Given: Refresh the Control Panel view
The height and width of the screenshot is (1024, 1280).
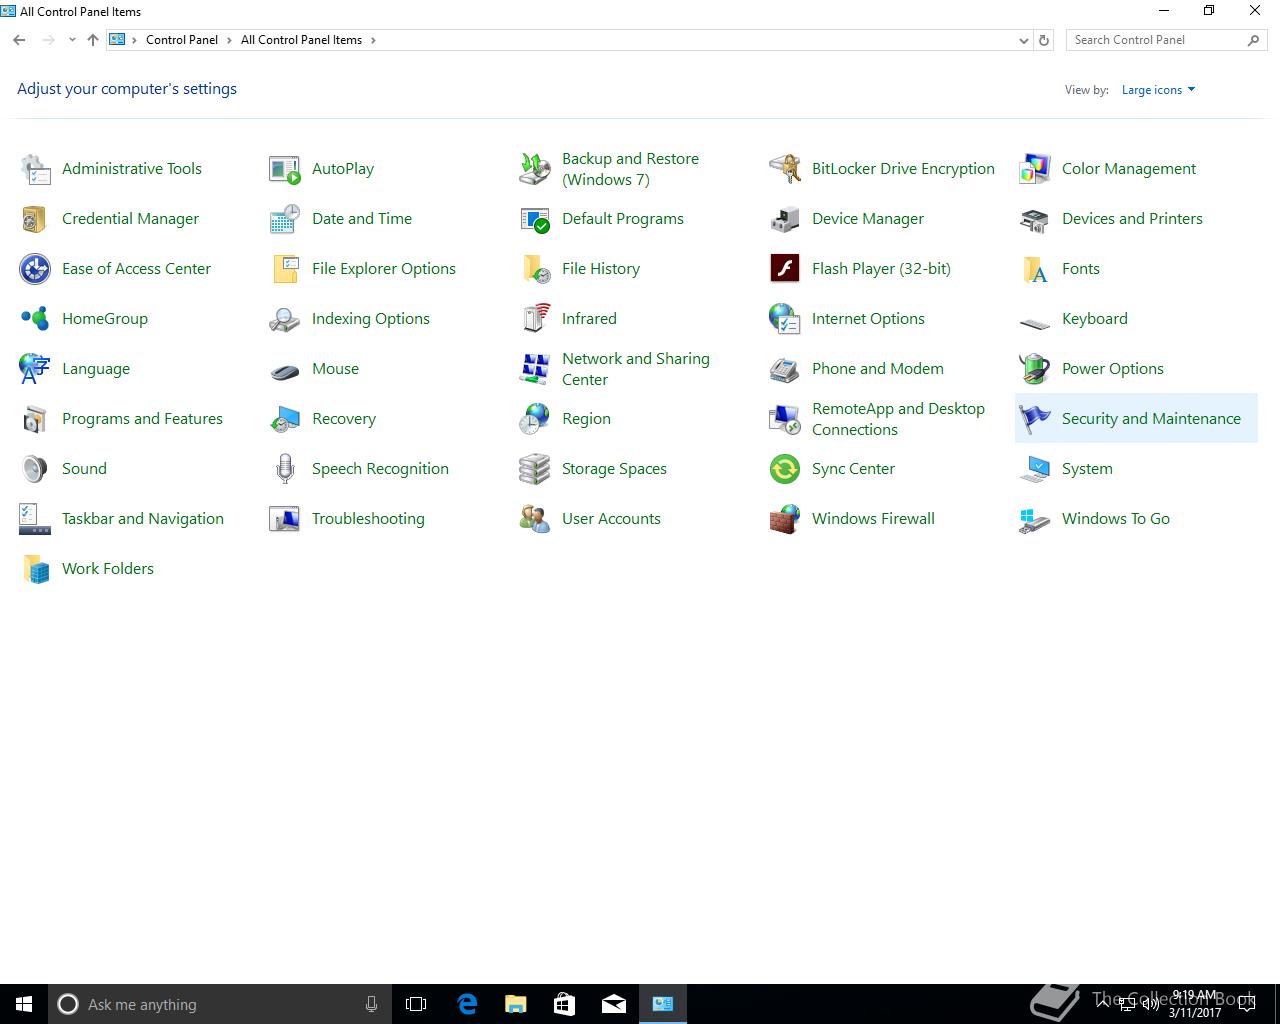Looking at the screenshot, I should [1044, 40].
